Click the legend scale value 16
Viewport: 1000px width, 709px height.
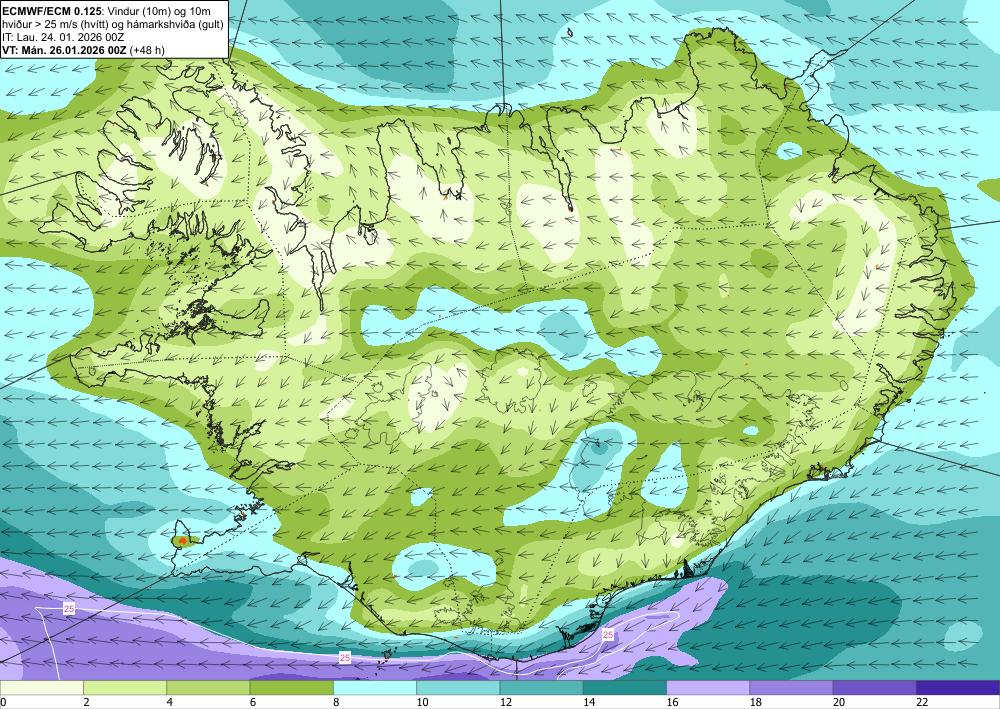point(672,703)
